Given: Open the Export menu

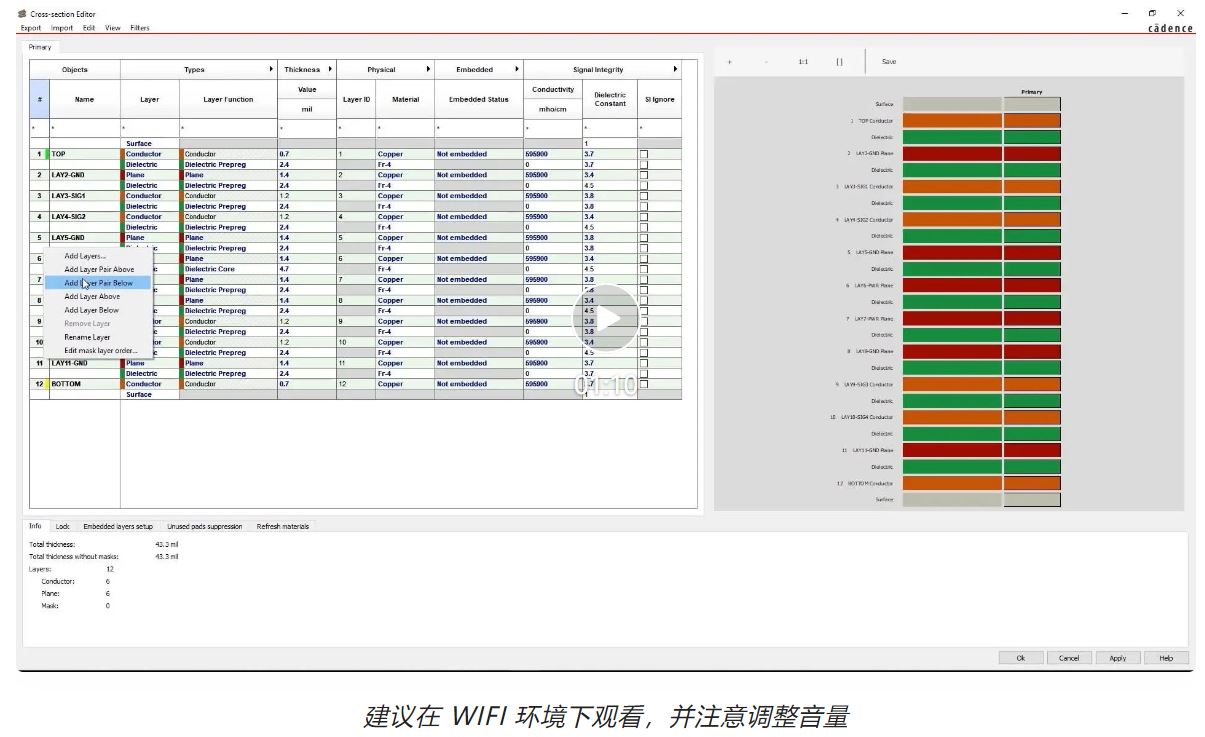Looking at the screenshot, I should 31,28.
